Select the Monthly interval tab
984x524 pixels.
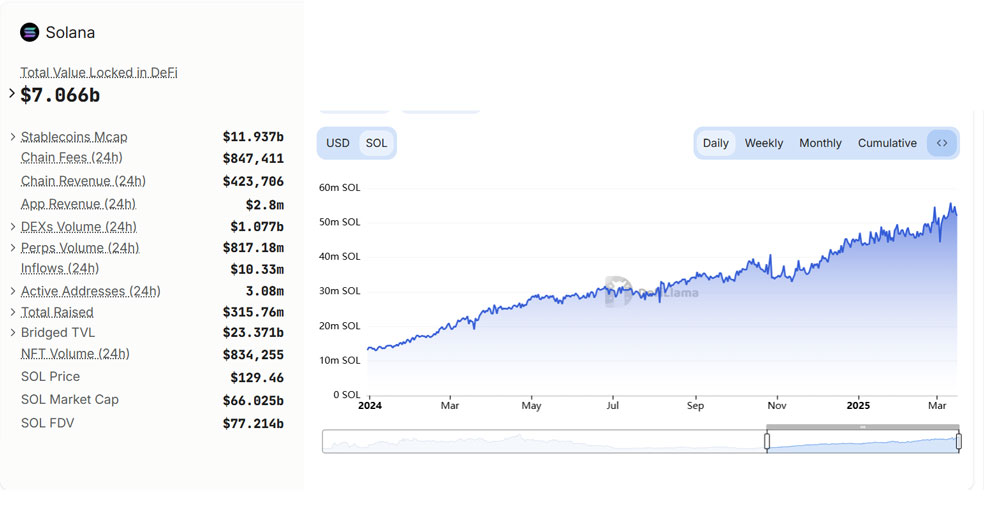click(x=820, y=143)
